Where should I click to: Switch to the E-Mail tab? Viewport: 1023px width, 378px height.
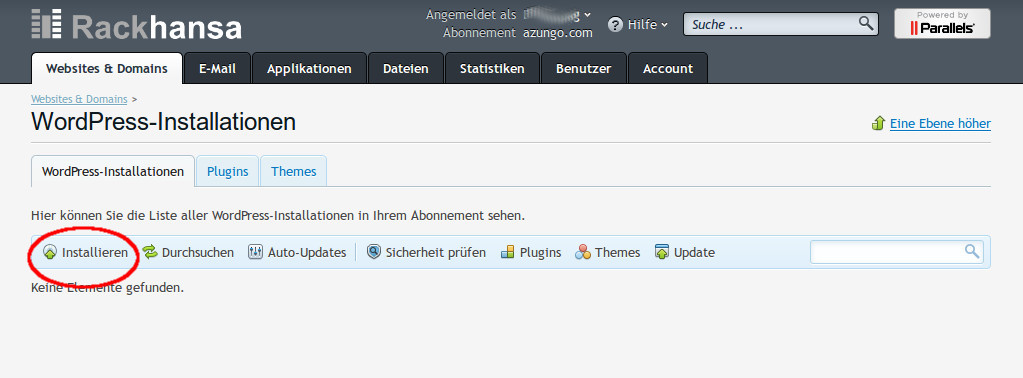point(217,68)
